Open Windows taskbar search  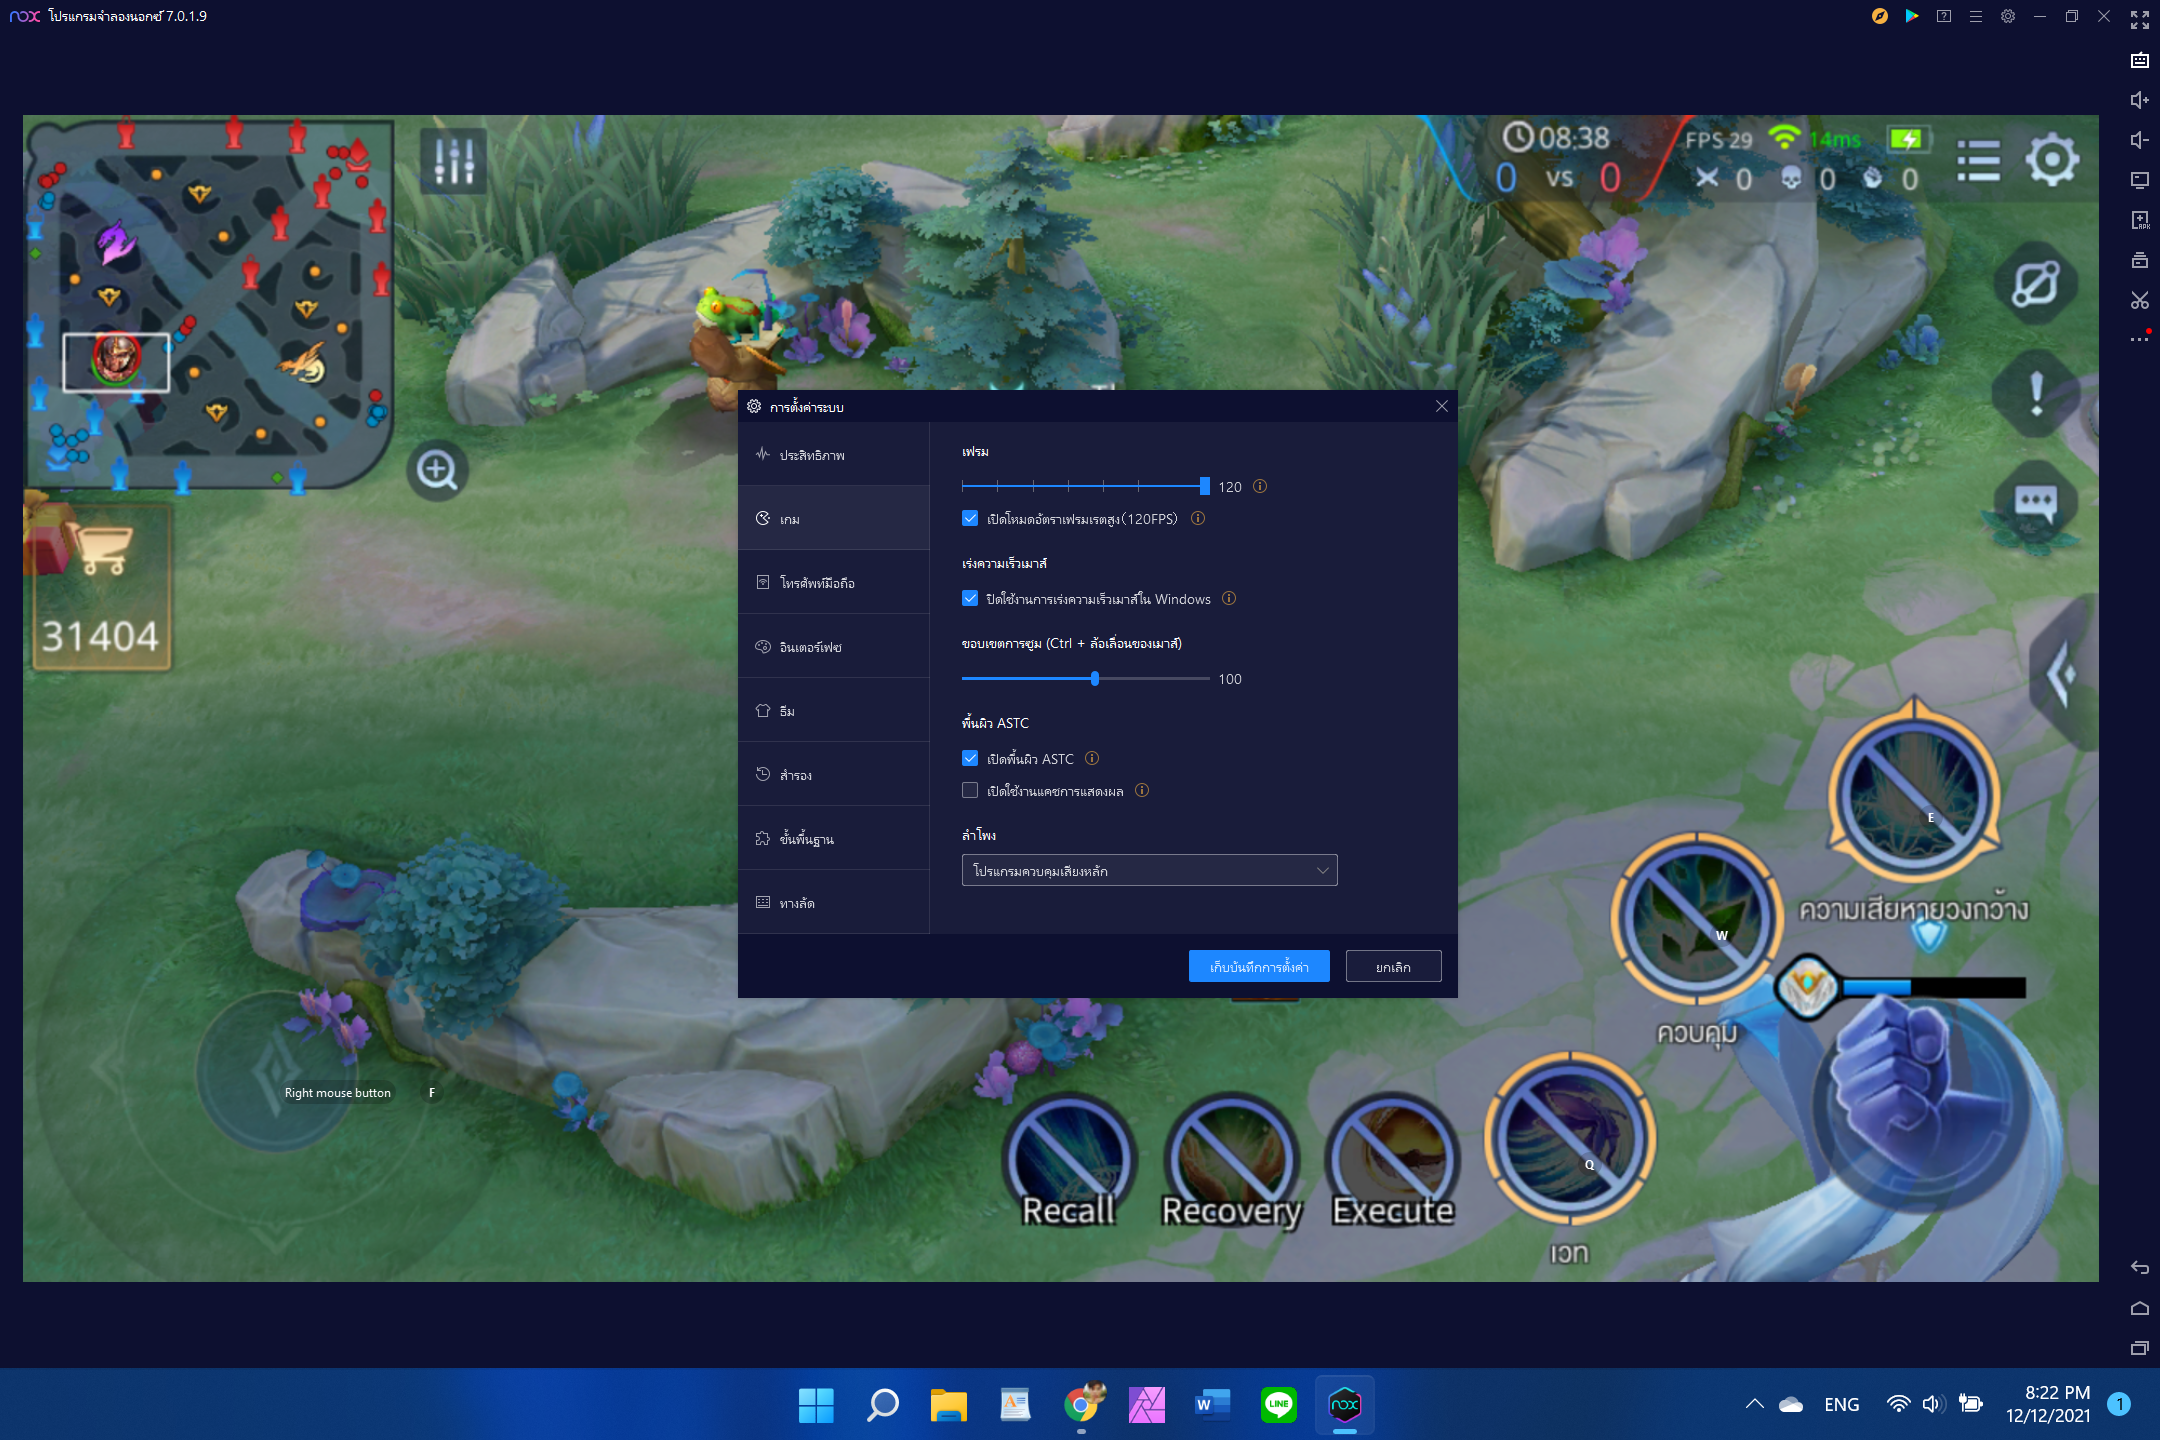(x=882, y=1405)
